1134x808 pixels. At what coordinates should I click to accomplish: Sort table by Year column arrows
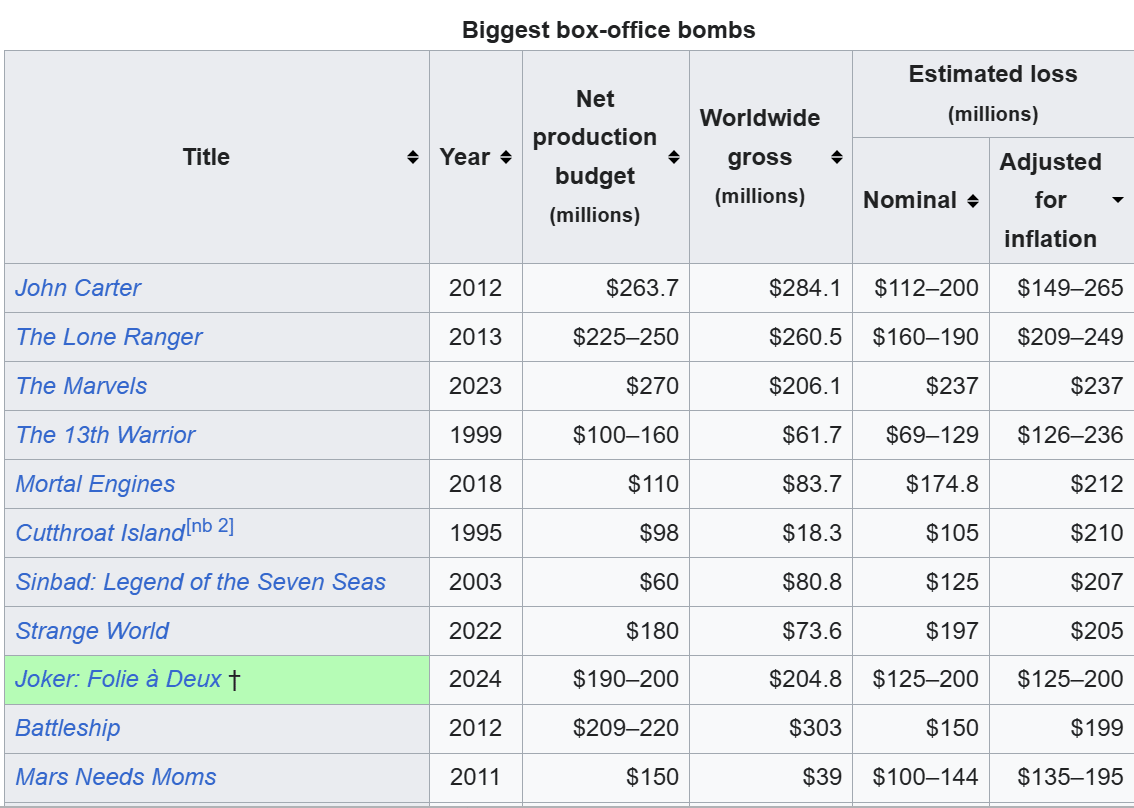pyautogui.click(x=506, y=157)
